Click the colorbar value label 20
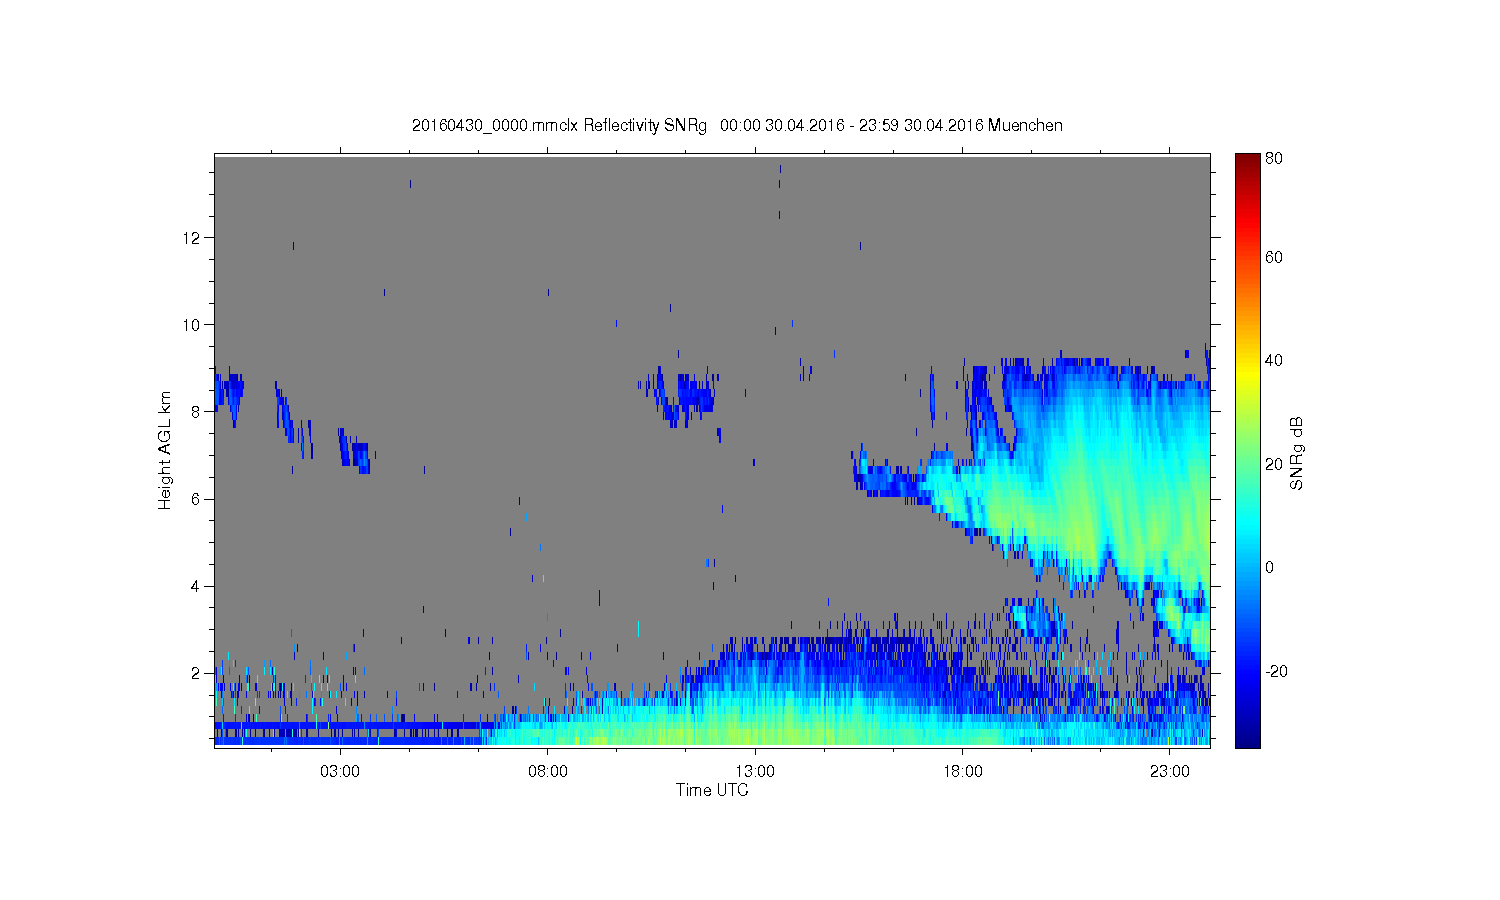 tap(1274, 464)
